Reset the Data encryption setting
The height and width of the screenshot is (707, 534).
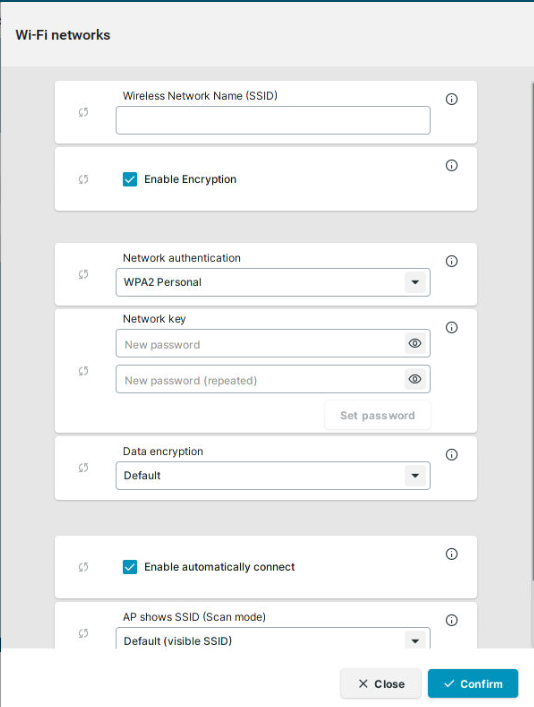[x=83, y=468]
